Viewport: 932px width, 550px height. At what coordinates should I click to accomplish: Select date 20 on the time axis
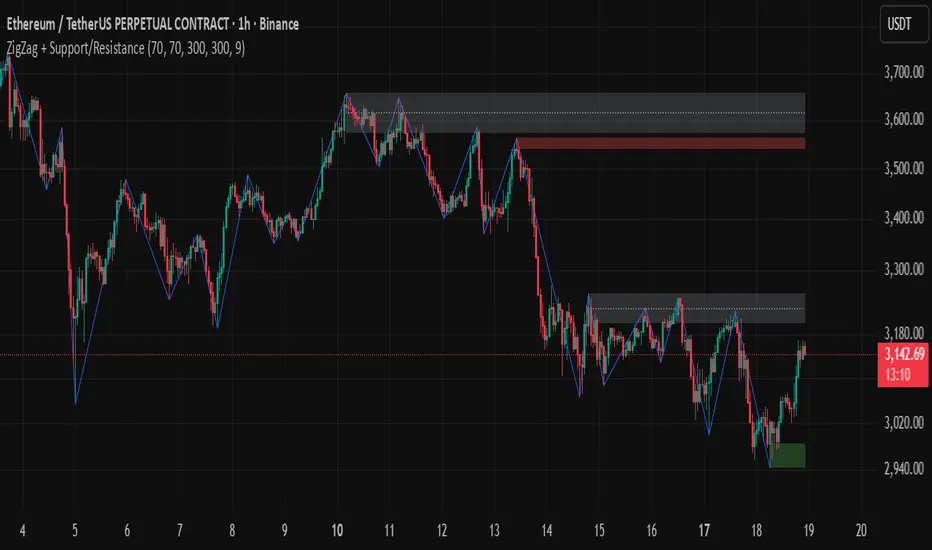861,529
